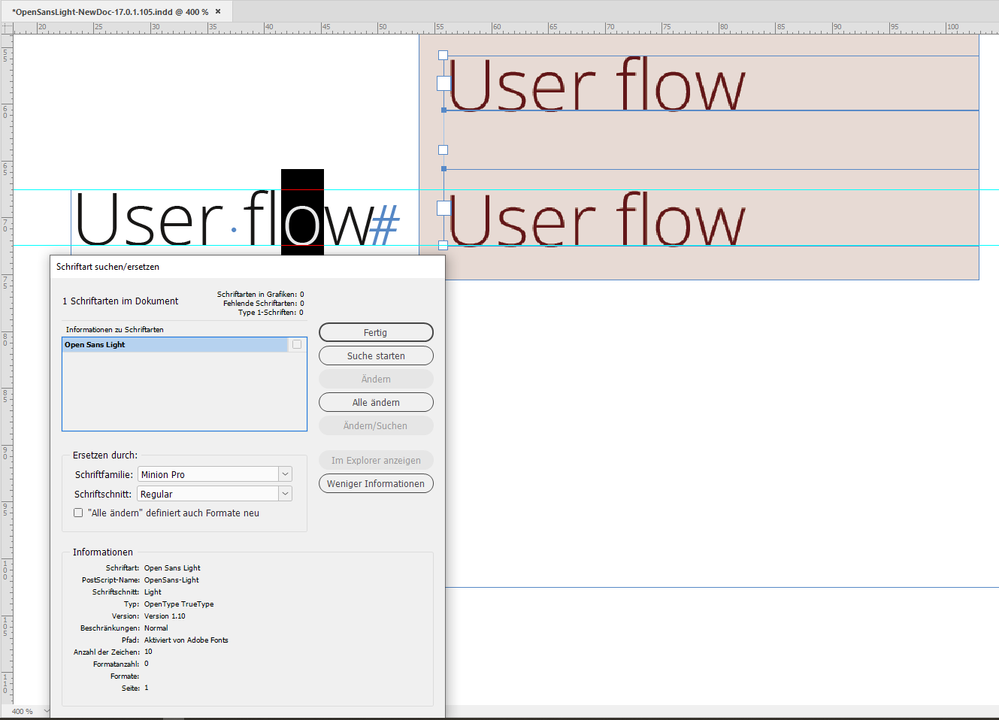This screenshot has width=999, height=720.
Task: Click Weniger Informationen to collapse details
Action: point(375,483)
